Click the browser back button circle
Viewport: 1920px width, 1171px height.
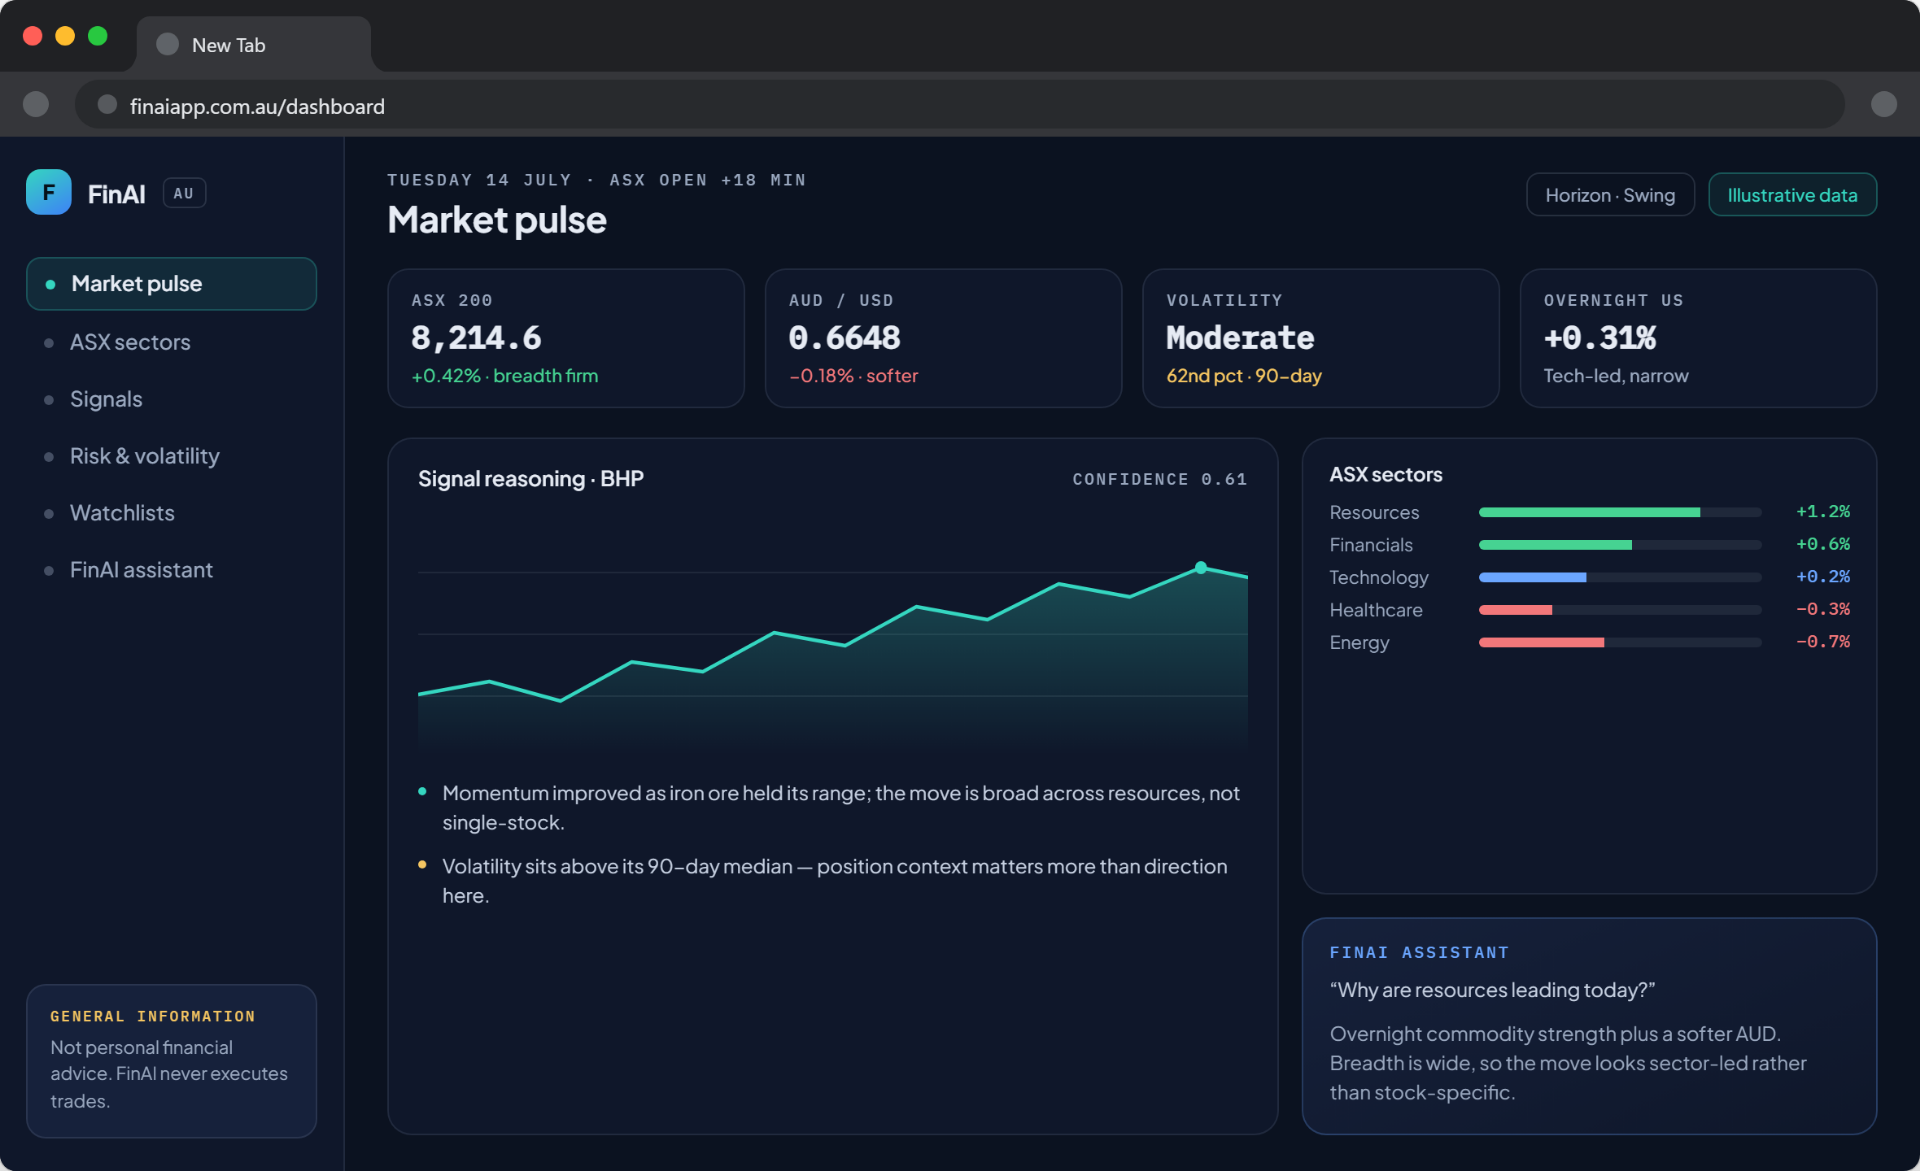click(36, 104)
